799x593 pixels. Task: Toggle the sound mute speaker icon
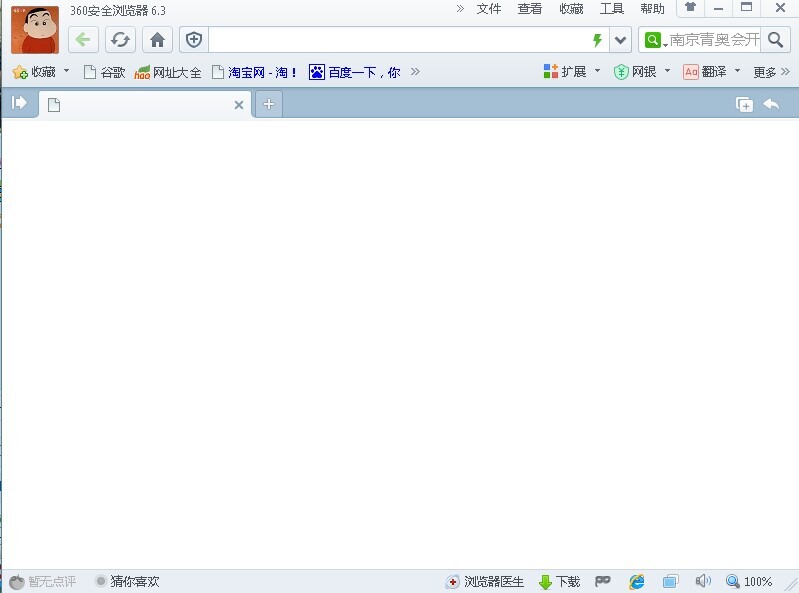703,581
